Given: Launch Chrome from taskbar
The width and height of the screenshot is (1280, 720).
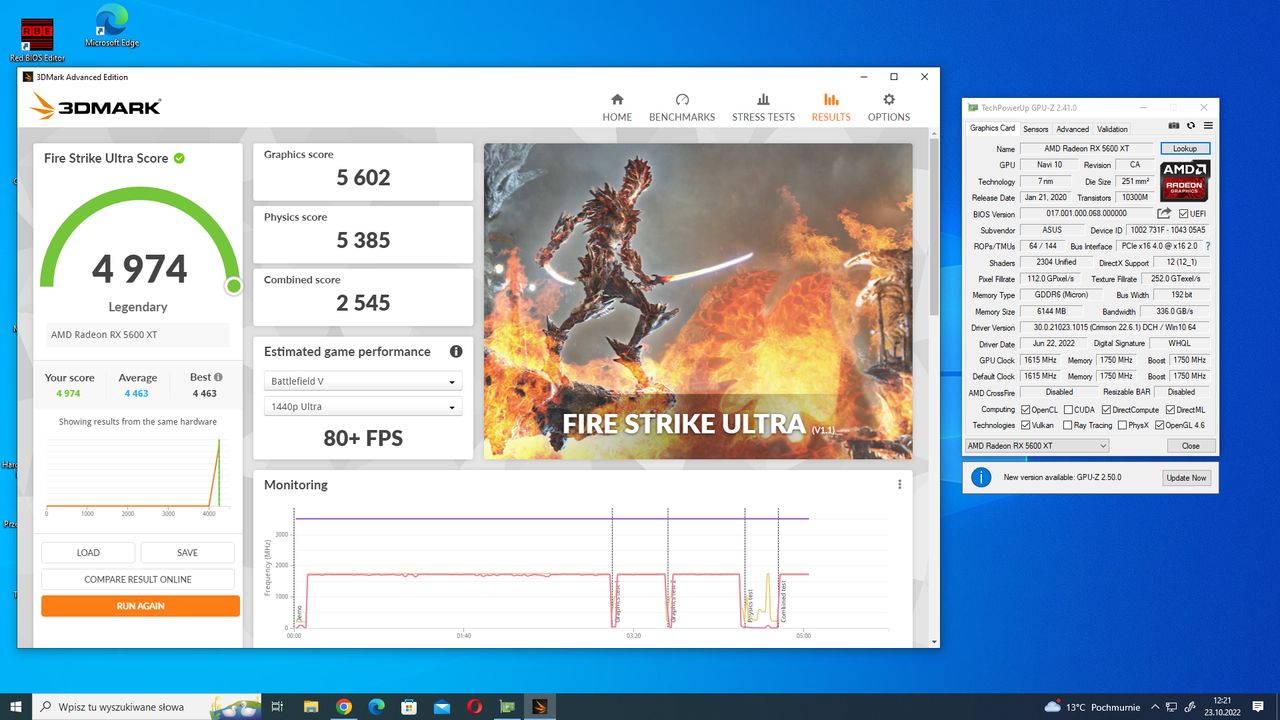Looking at the screenshot, I should (x=344, y=706).
